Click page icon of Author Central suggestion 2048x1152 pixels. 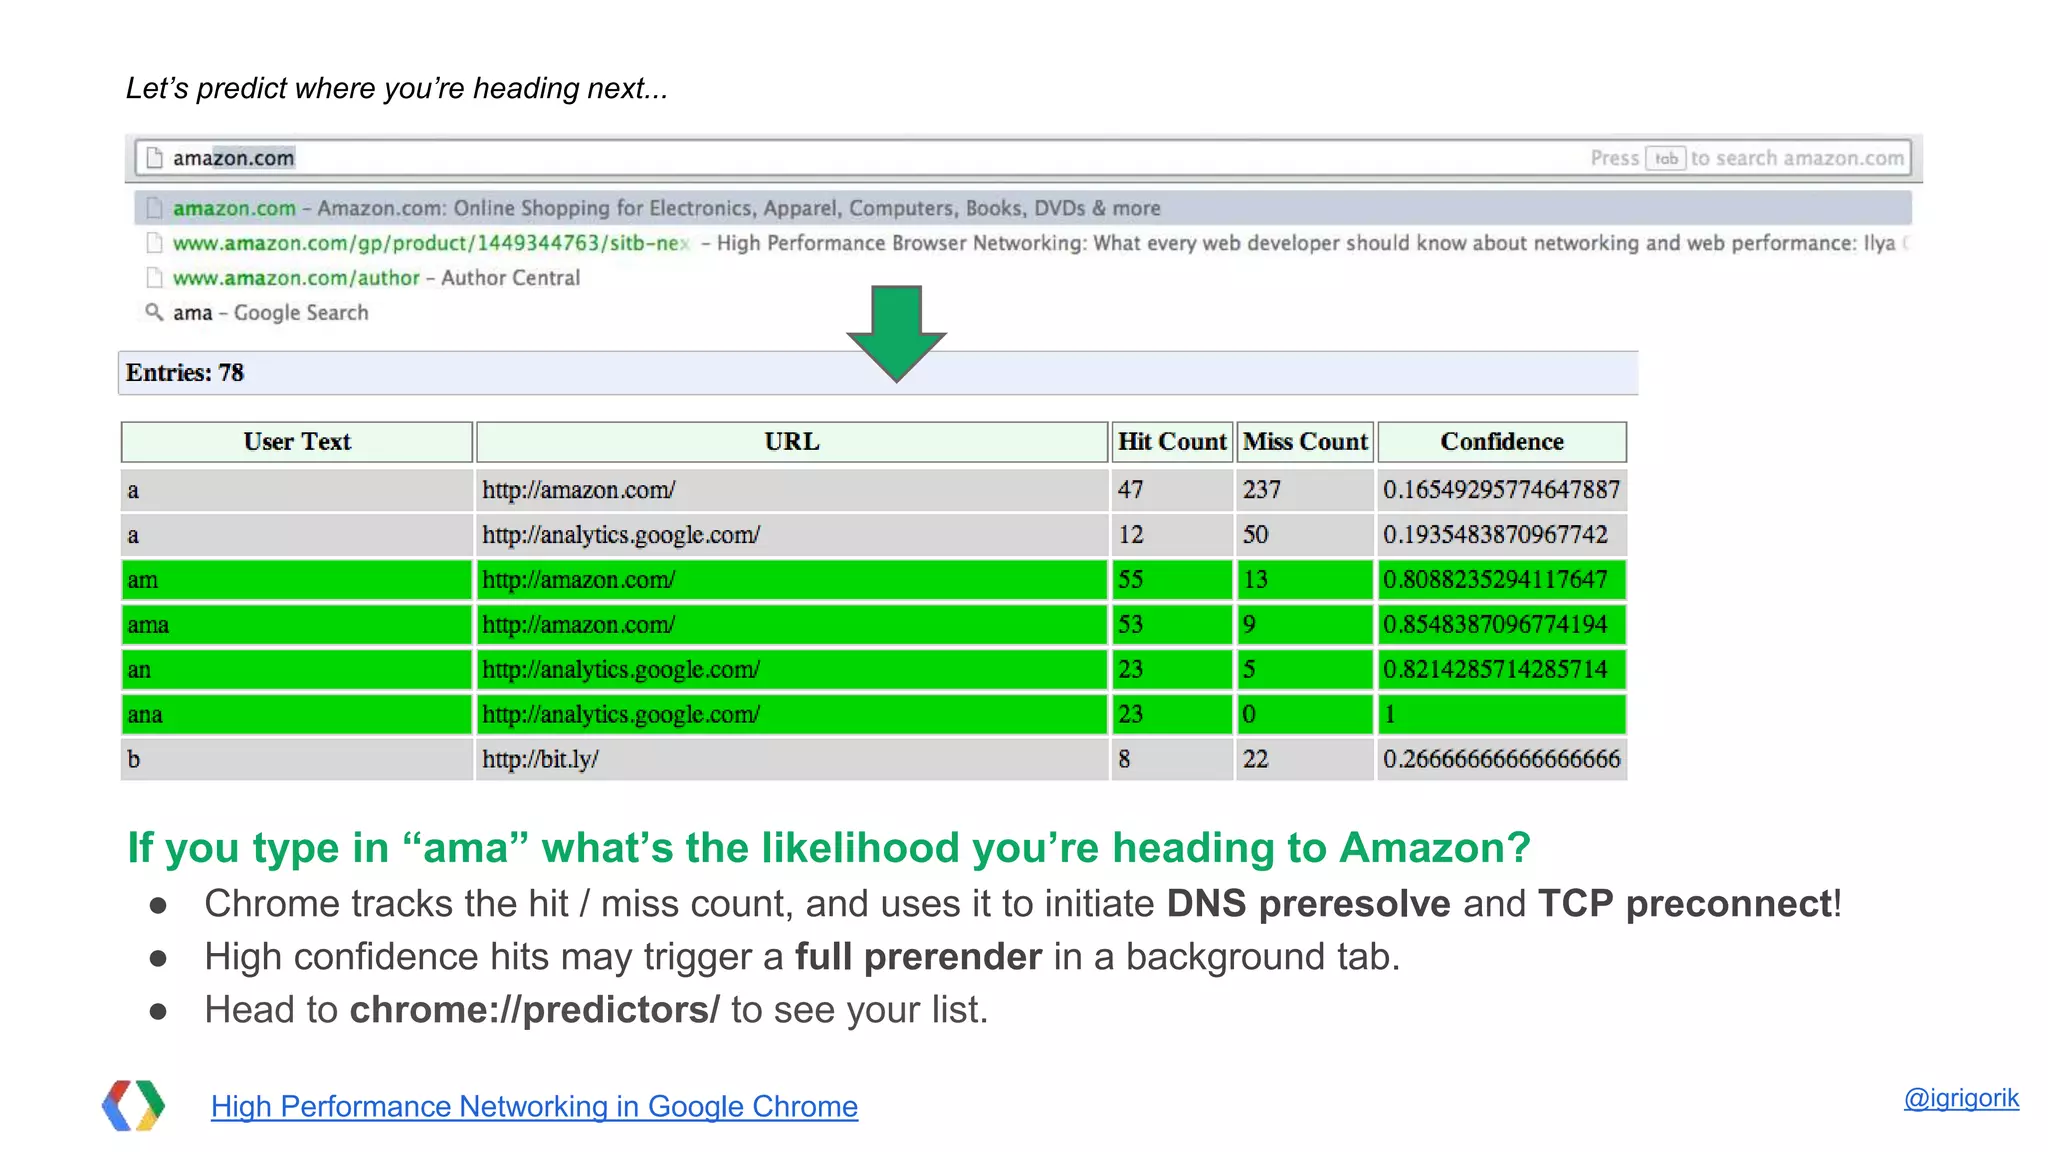click(154, 277)
